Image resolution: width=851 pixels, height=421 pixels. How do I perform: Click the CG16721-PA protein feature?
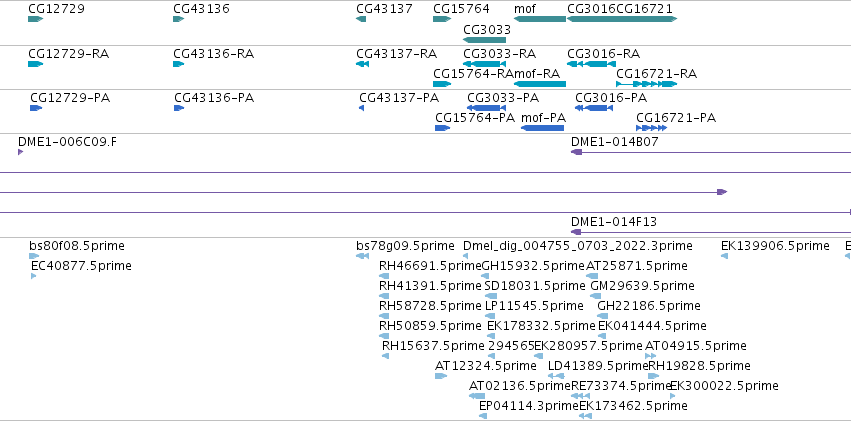[x=651, y=128]
